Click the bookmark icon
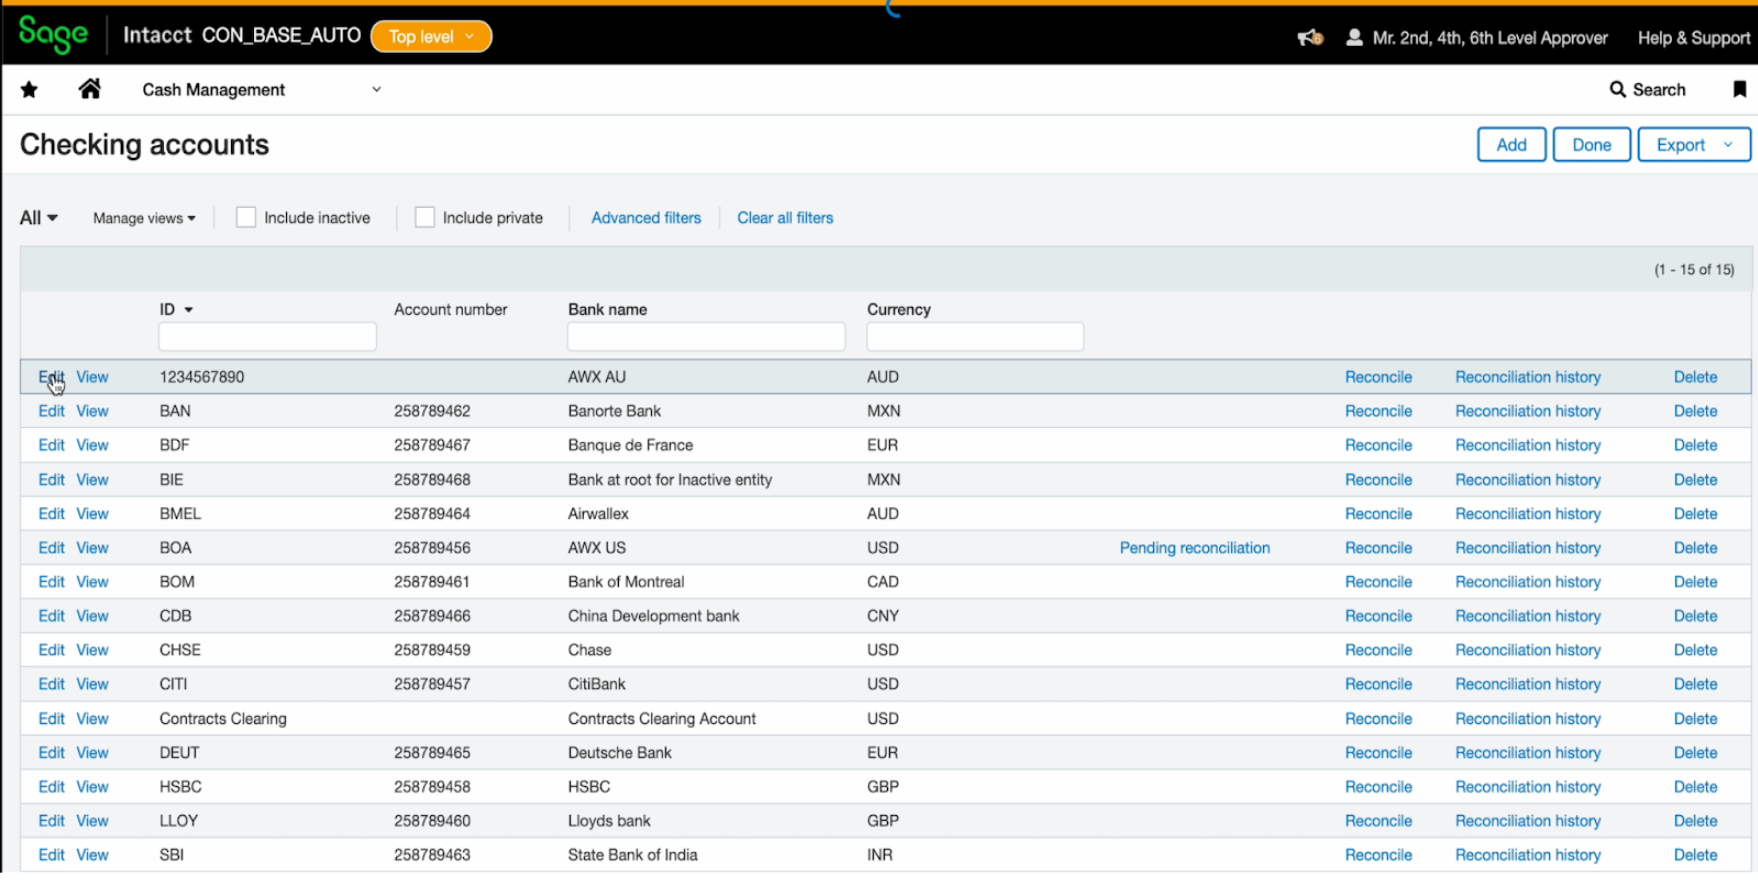 pyautogui.click(x=1739, y=89)
